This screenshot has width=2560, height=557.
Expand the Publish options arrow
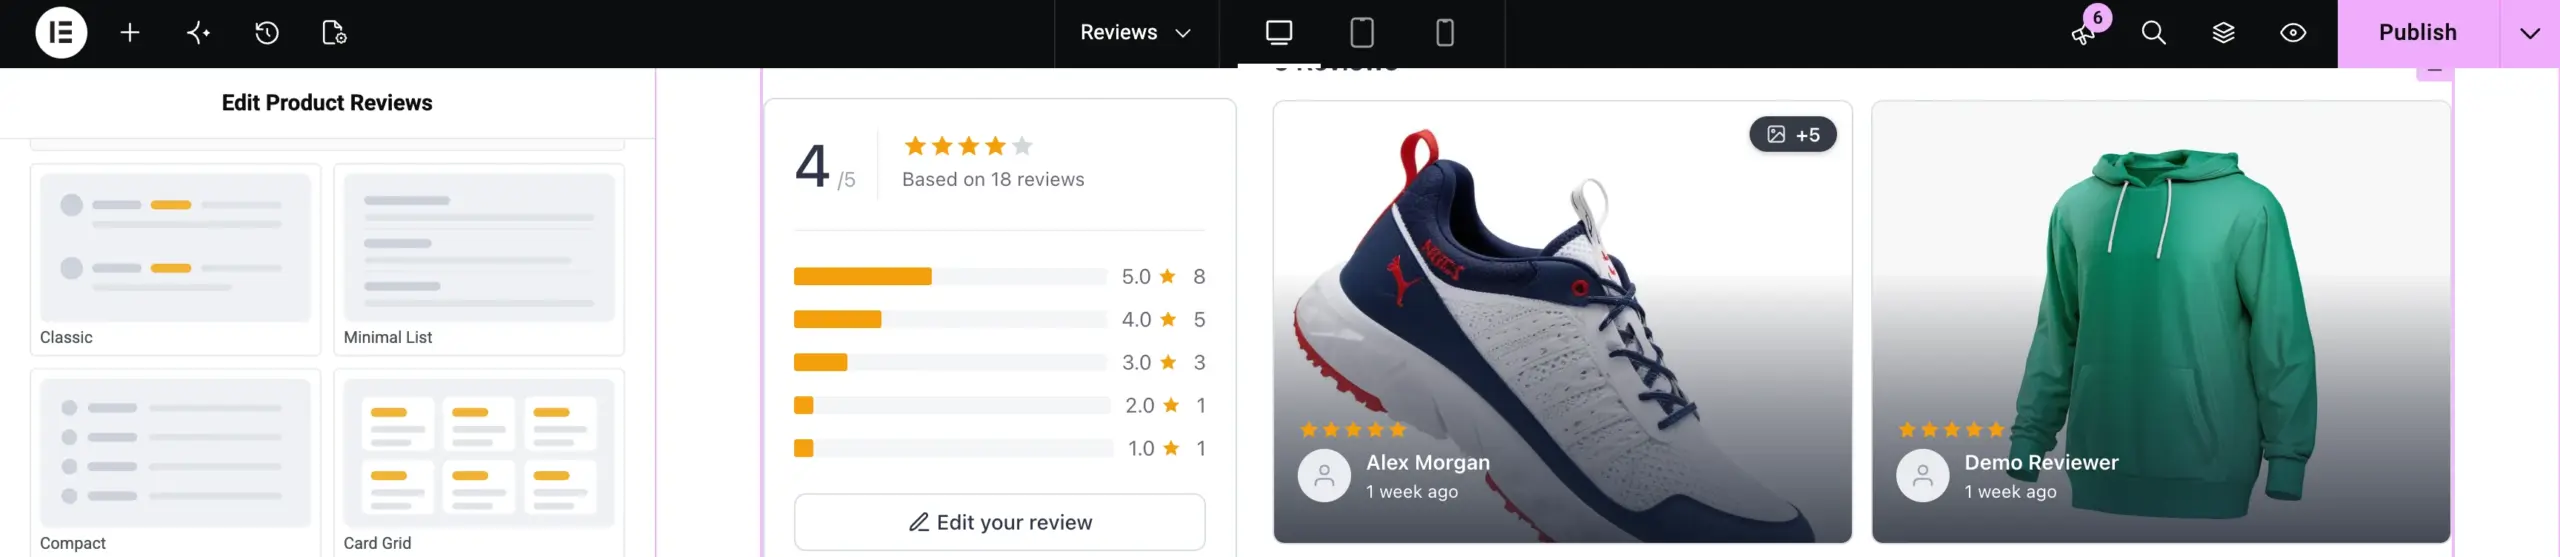(2530, 33)
